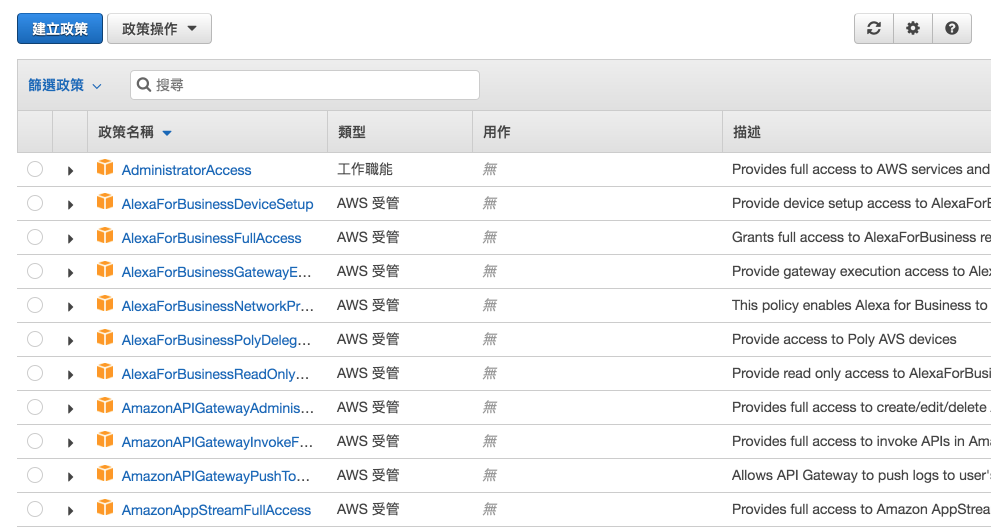Expand the AdministratorAccess row details
Screen dimensions: 991x528
pyautogui.click(x=70, y=171)
